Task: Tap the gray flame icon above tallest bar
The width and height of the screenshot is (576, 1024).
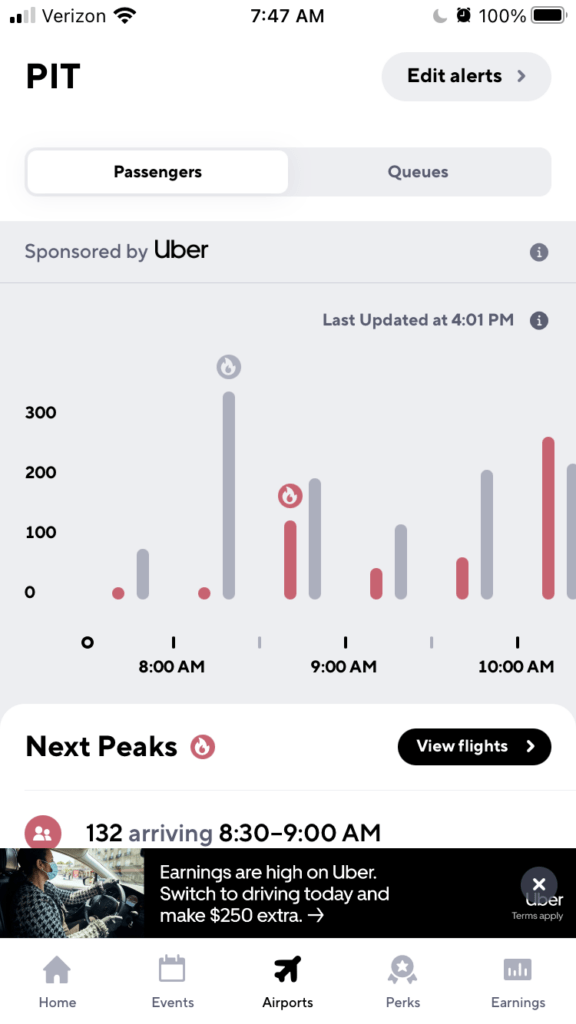Action: tap(229, 366)
